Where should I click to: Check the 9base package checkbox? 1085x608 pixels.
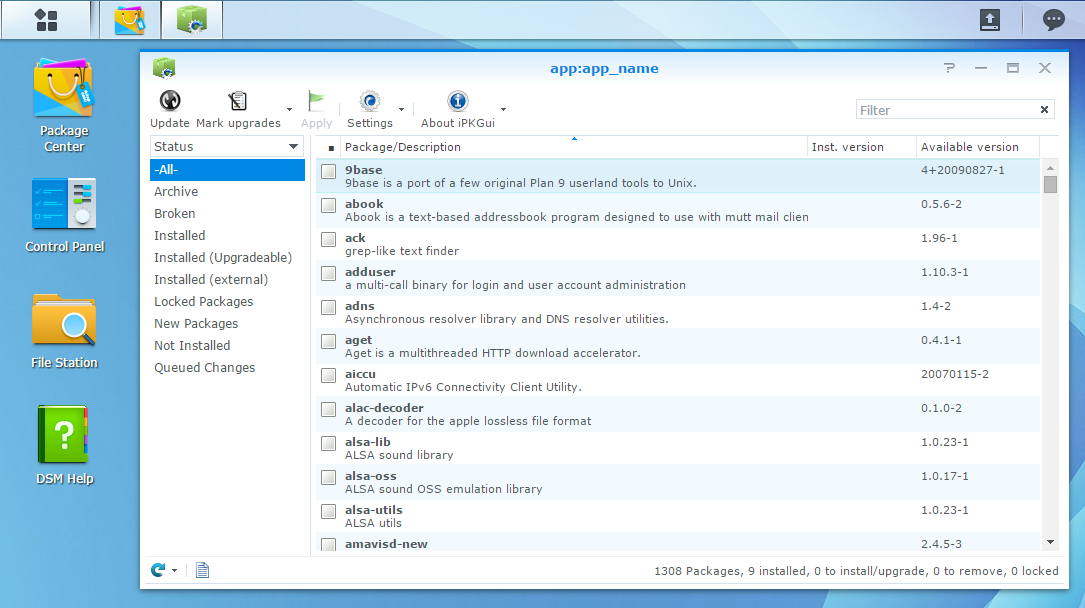[329, 172]
